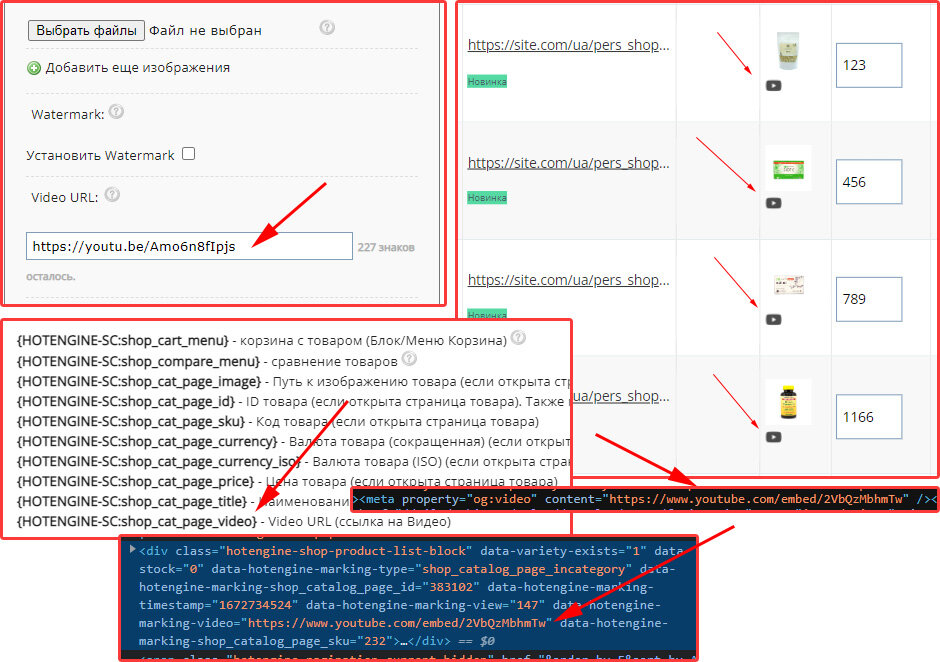Enable the Установить Watermark checkbox
940x662 pixels.
click(188, 154)
